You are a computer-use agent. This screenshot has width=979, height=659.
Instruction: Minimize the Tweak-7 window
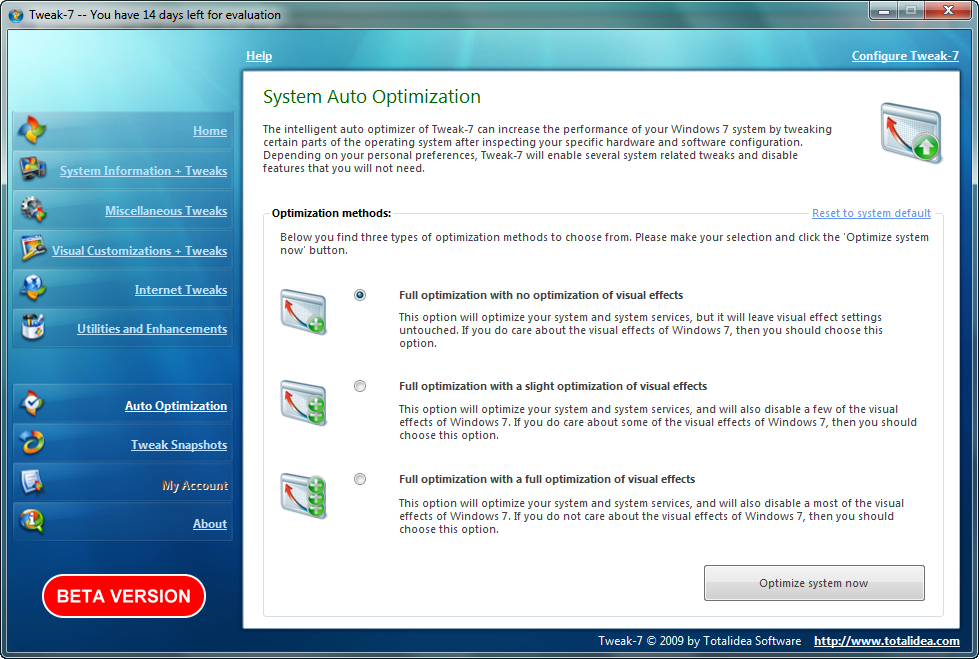tap(883, 11)
